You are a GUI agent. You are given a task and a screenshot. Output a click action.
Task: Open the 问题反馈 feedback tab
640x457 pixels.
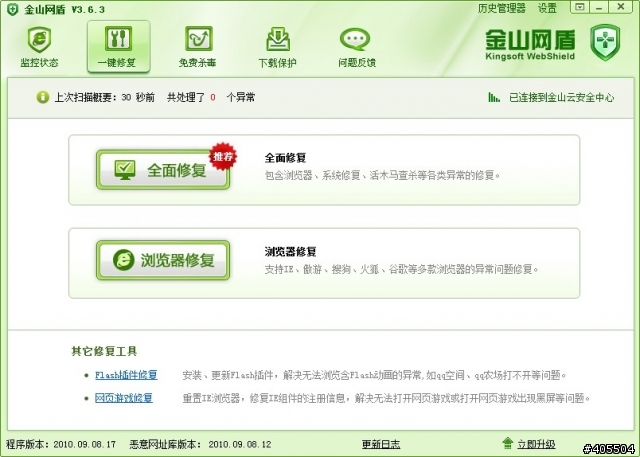(x=357, y=47)
